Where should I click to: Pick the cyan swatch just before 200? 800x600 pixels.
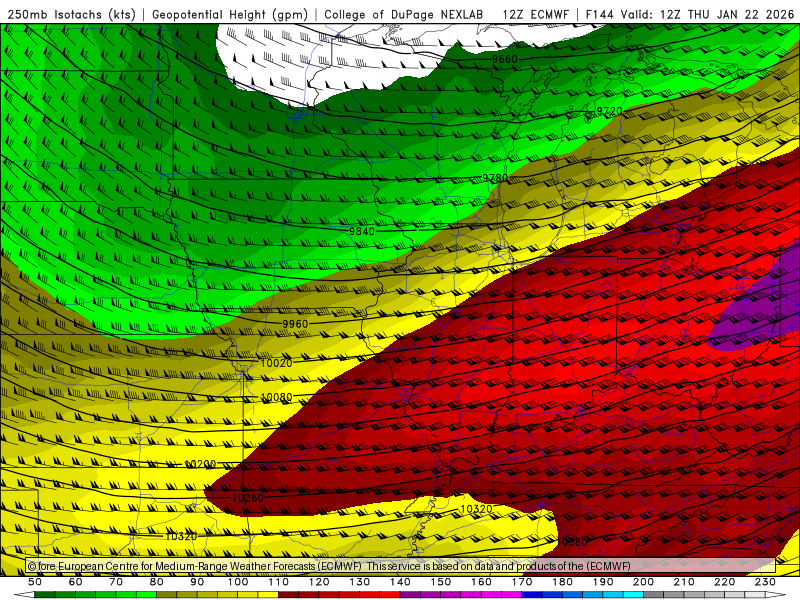click(x=633, y=595)
